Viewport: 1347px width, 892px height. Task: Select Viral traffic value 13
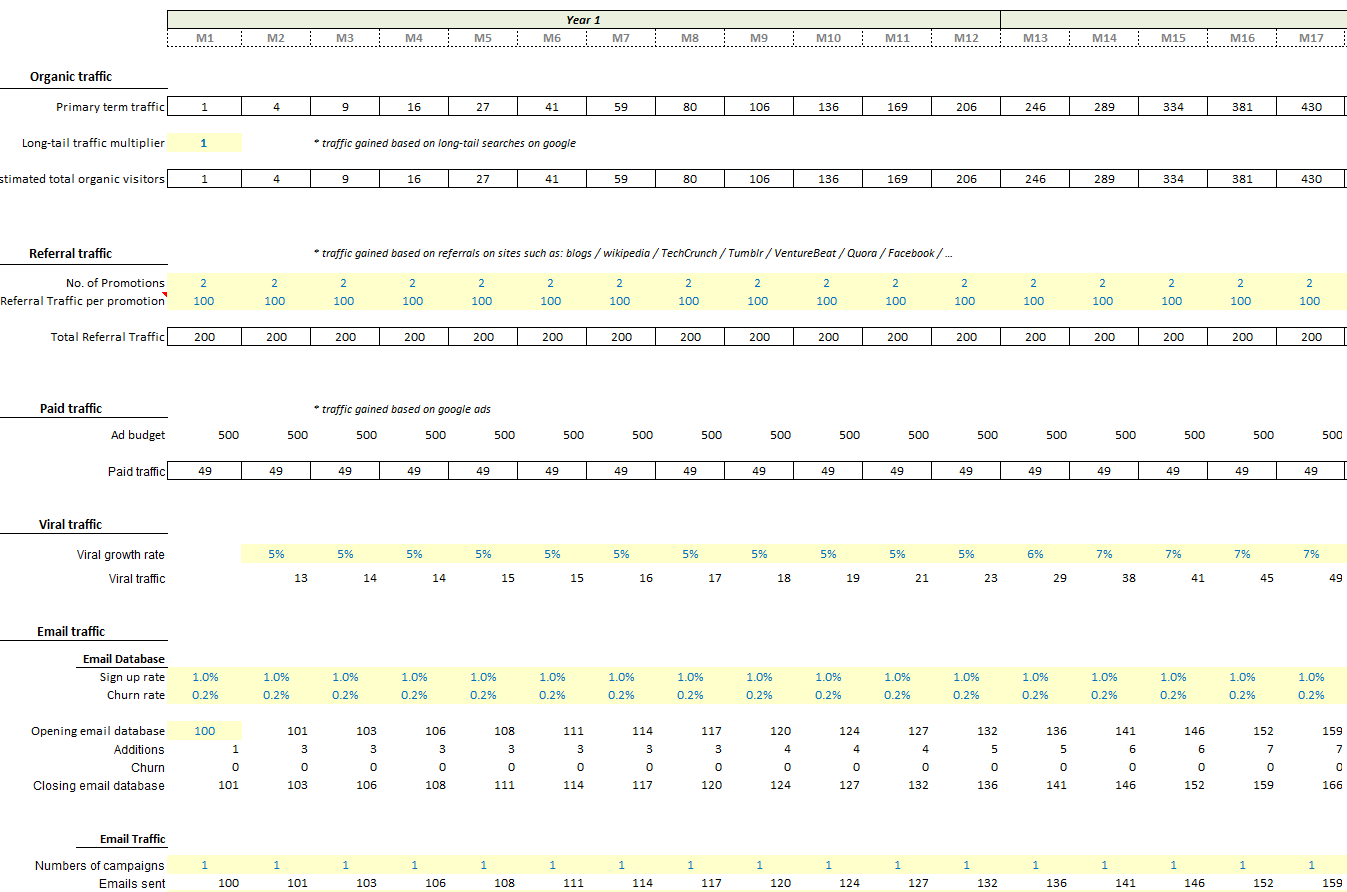301,579
